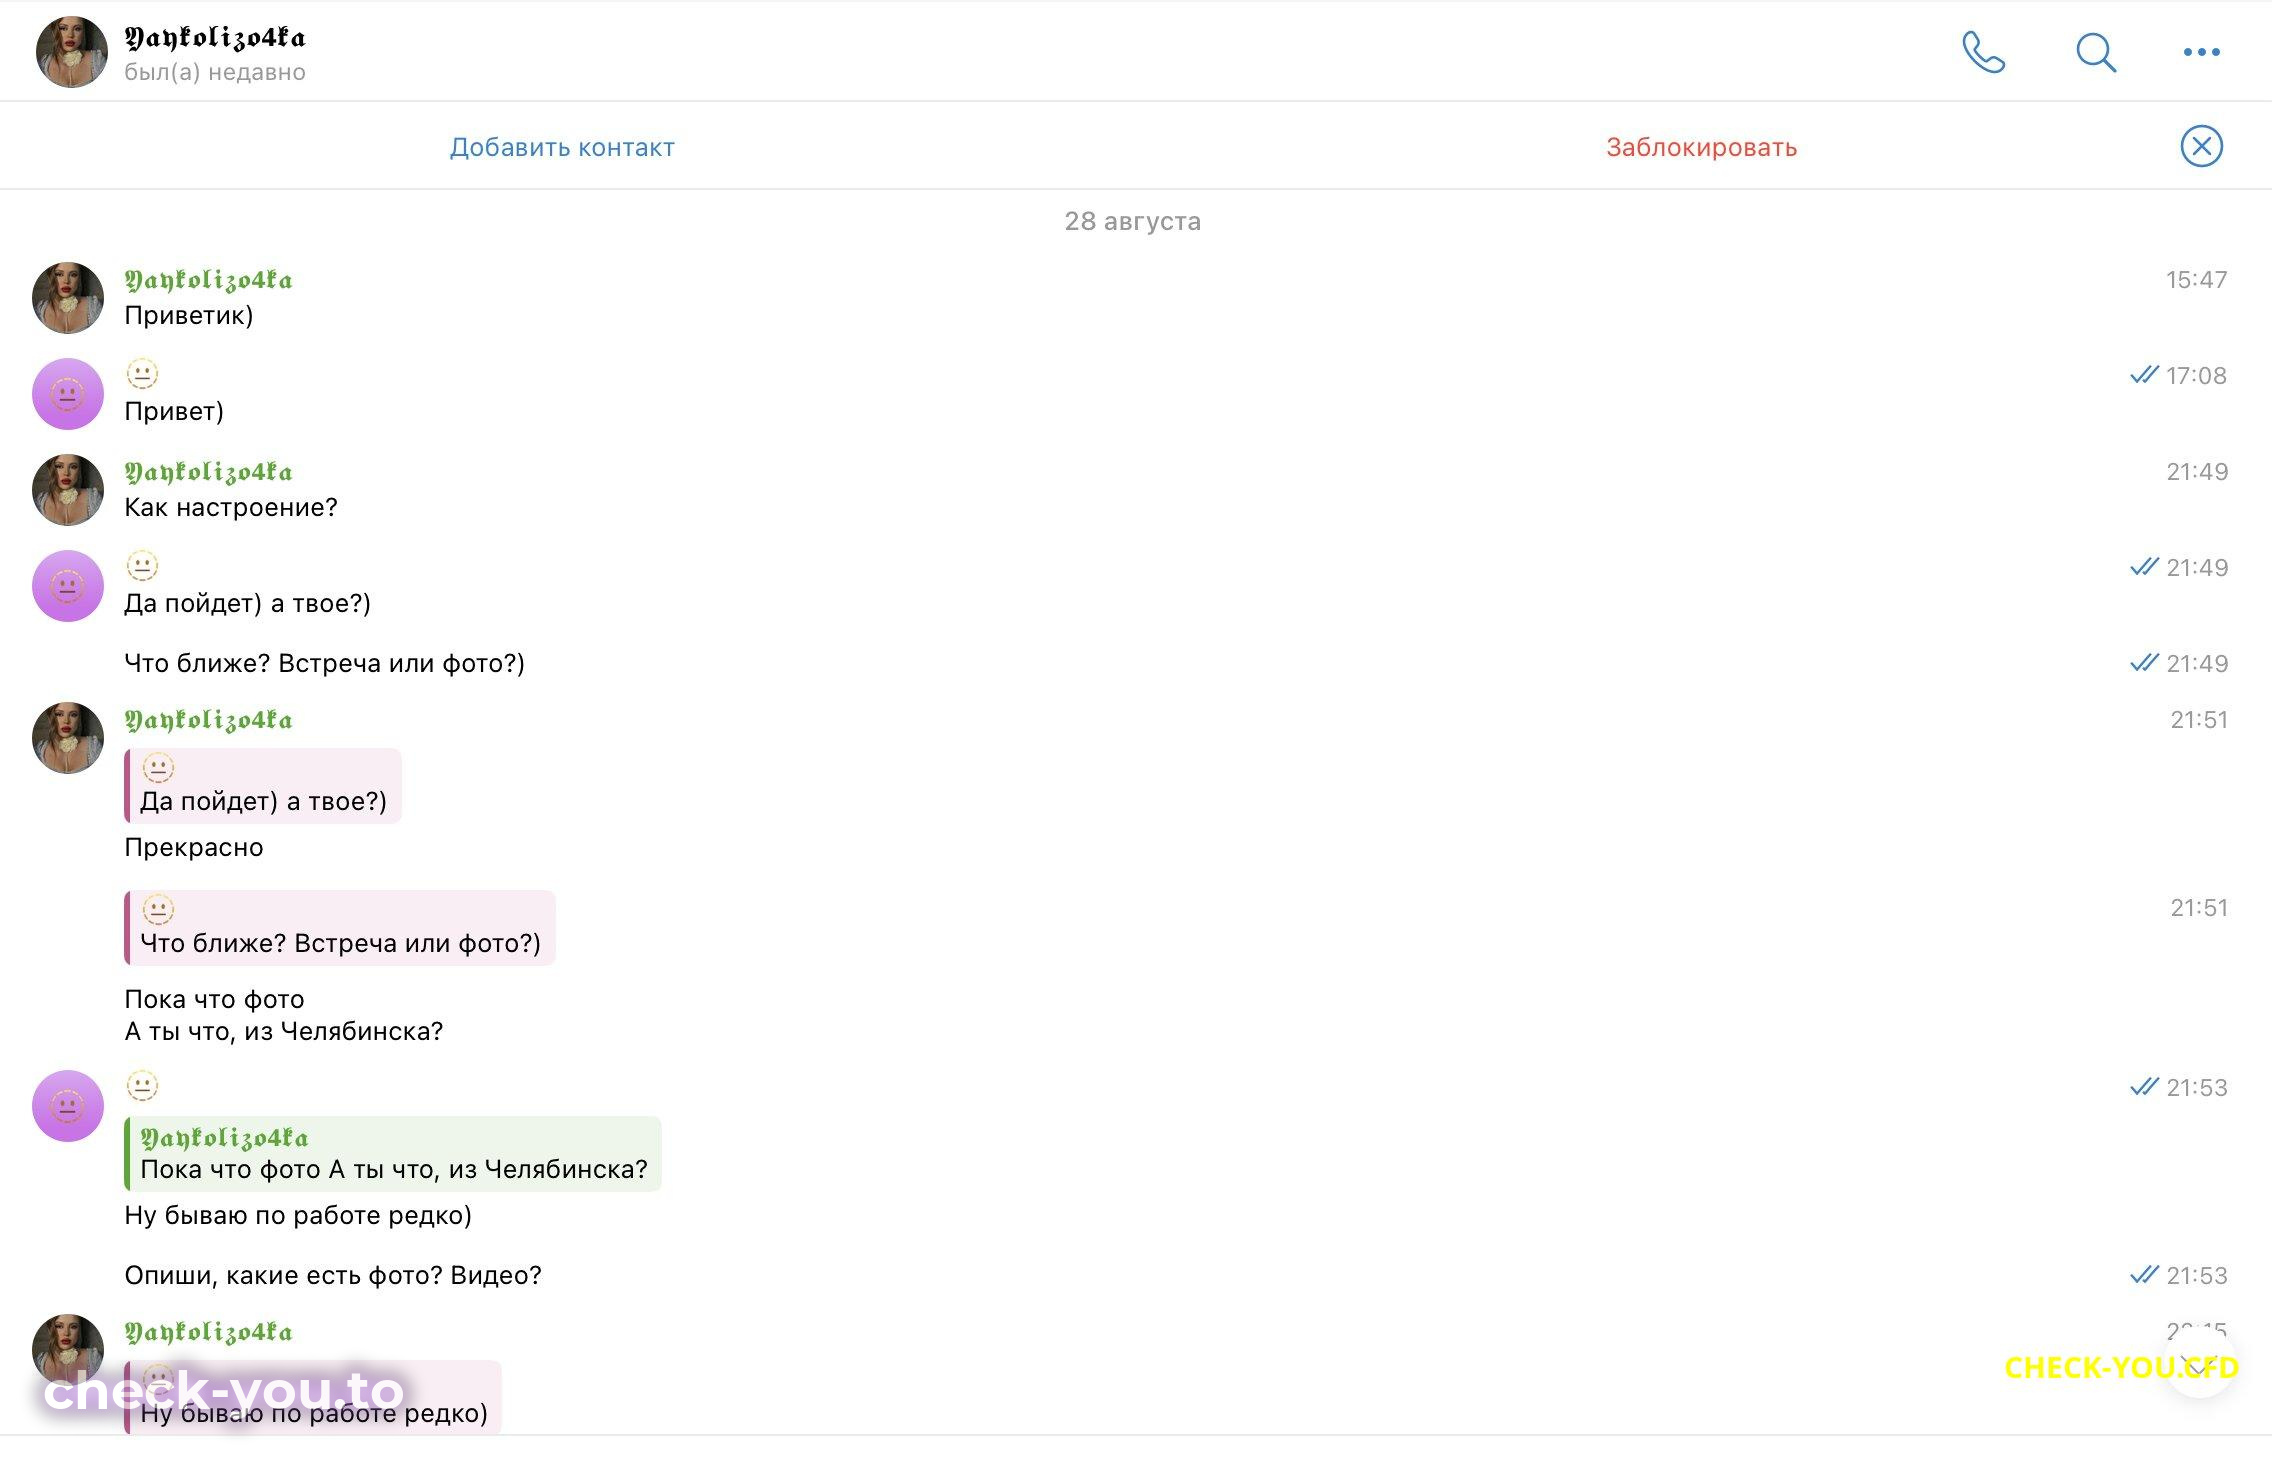This screenshot has height=1458, width=2272.
Task: Select the message Как настроение?
Action: coord(231,507)
